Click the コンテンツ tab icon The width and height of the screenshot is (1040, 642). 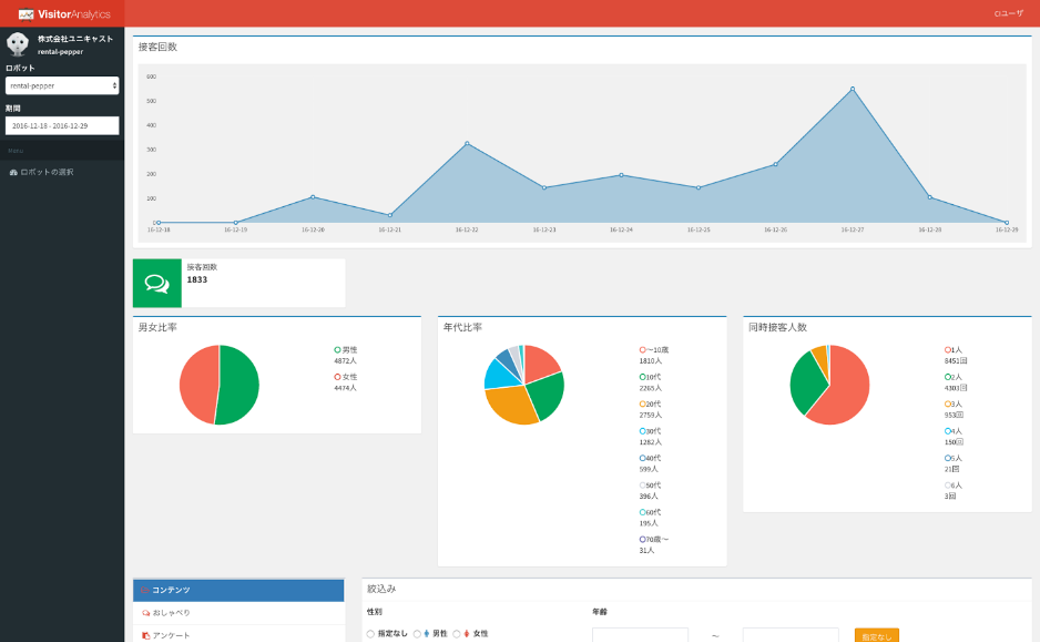[146, 590]
